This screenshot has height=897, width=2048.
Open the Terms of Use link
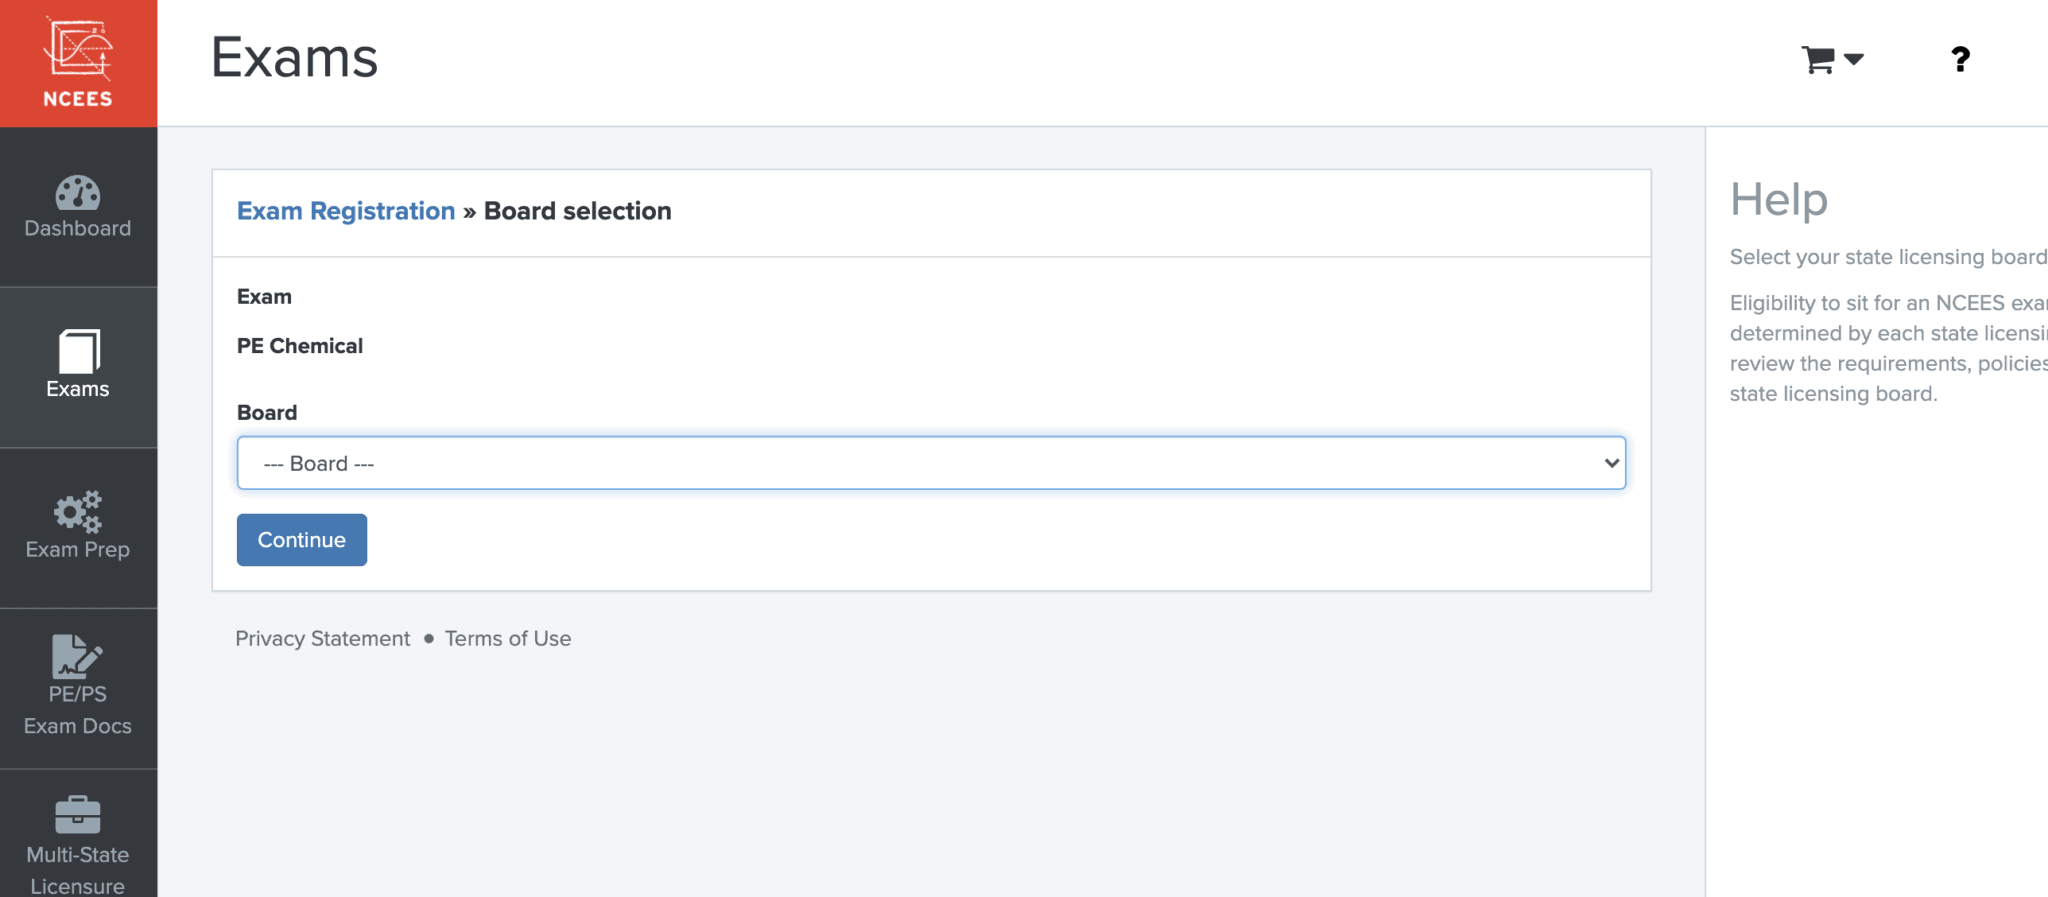[508, 638]
